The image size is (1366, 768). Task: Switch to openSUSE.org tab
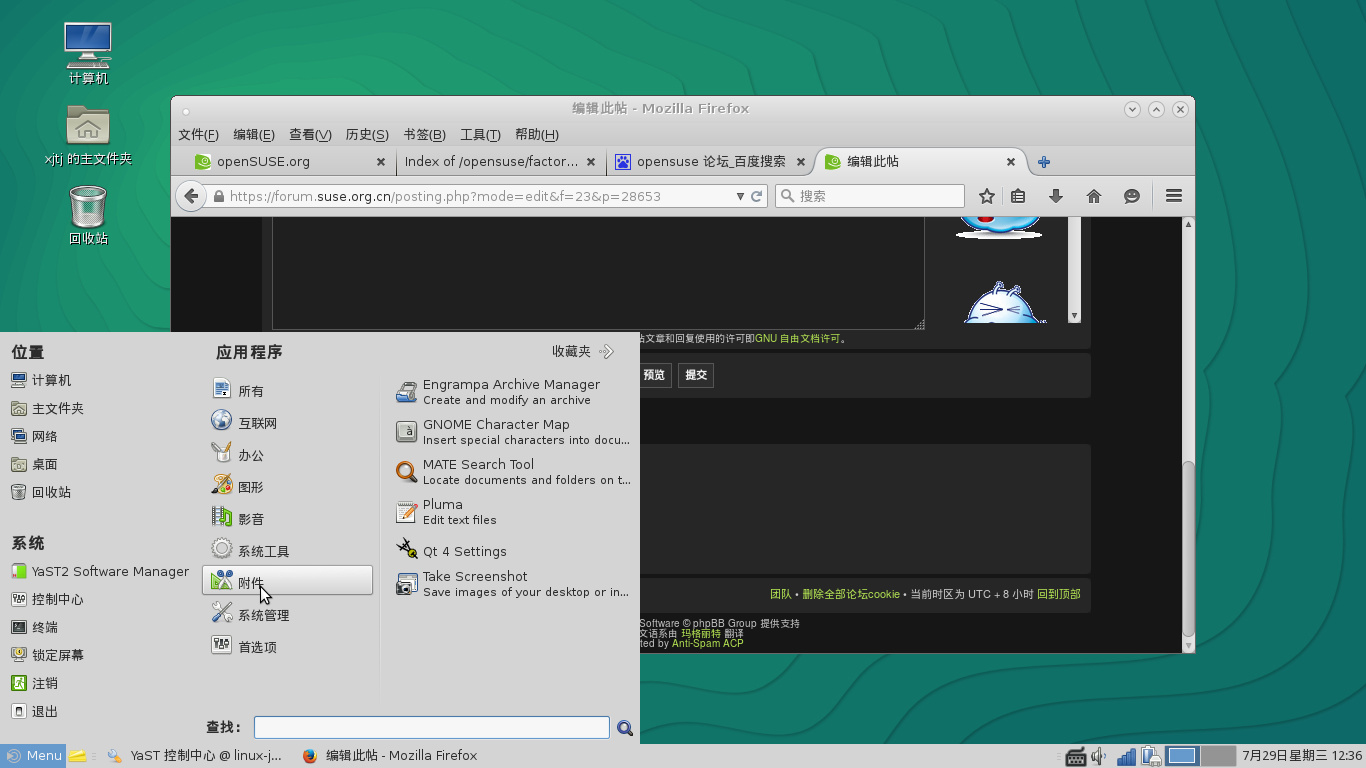291,161
